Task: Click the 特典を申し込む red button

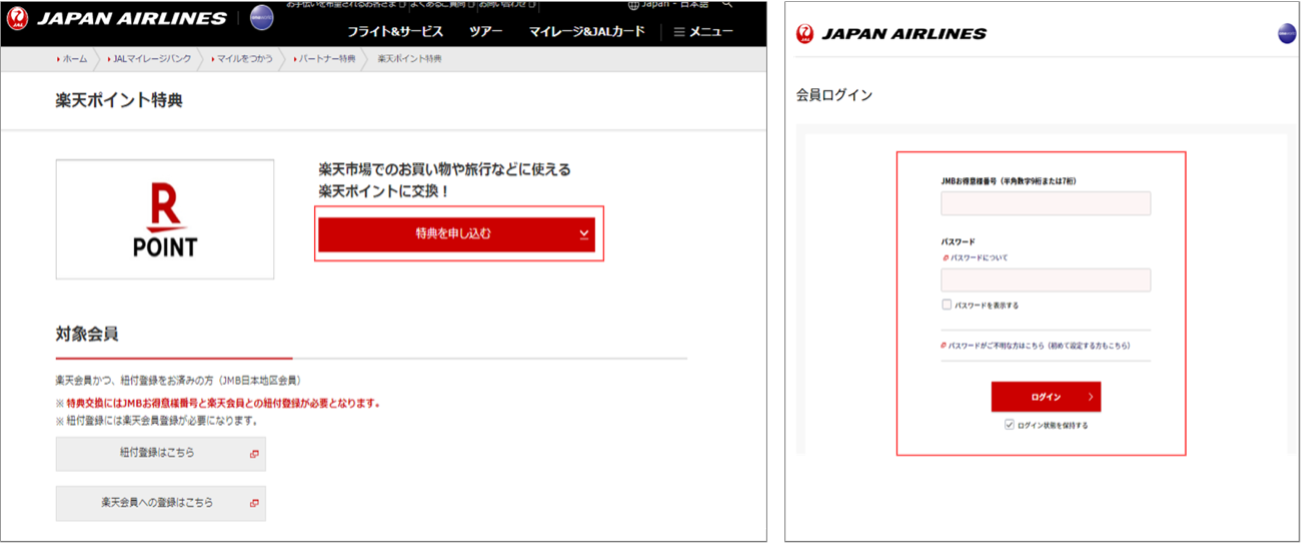Action: (x=457, y=234)
